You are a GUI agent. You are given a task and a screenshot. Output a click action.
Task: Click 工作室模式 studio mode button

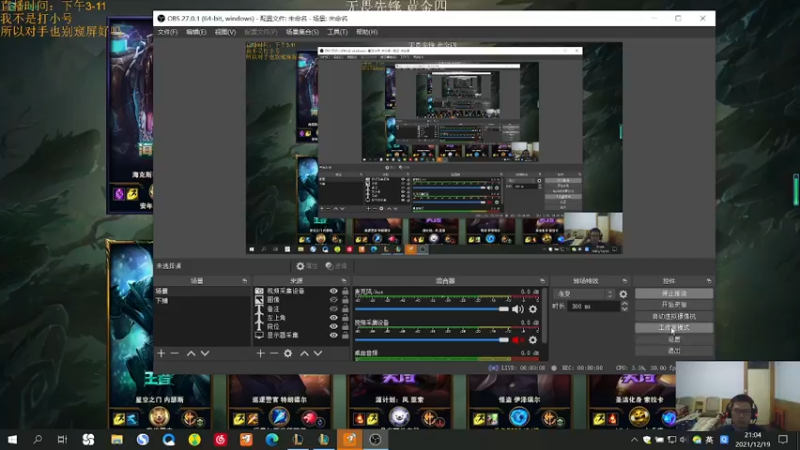point(674,328)
